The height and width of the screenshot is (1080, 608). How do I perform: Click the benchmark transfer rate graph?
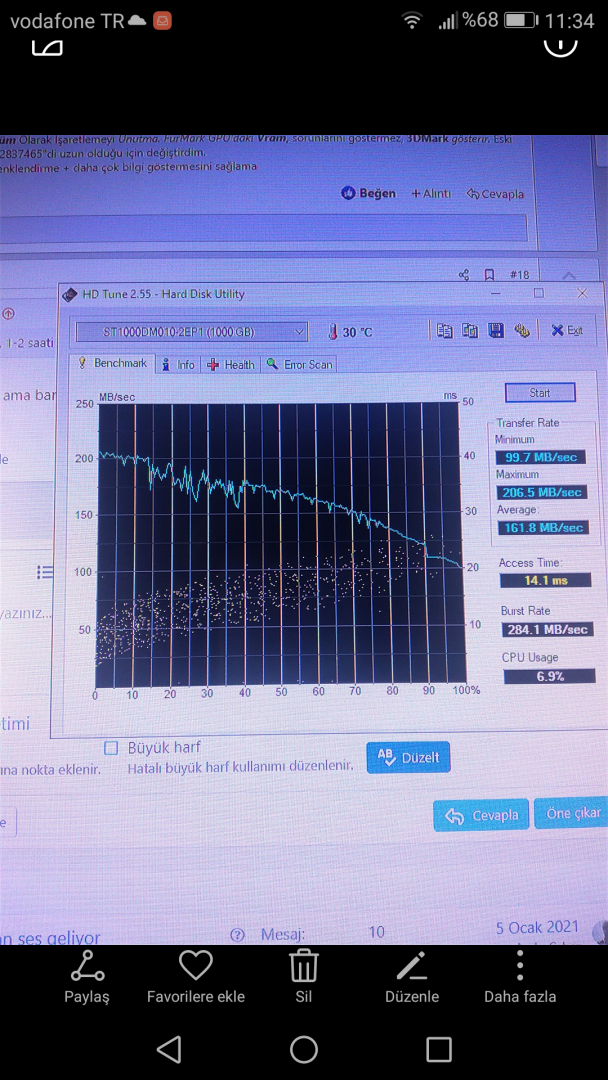click(x=279, y=546)
